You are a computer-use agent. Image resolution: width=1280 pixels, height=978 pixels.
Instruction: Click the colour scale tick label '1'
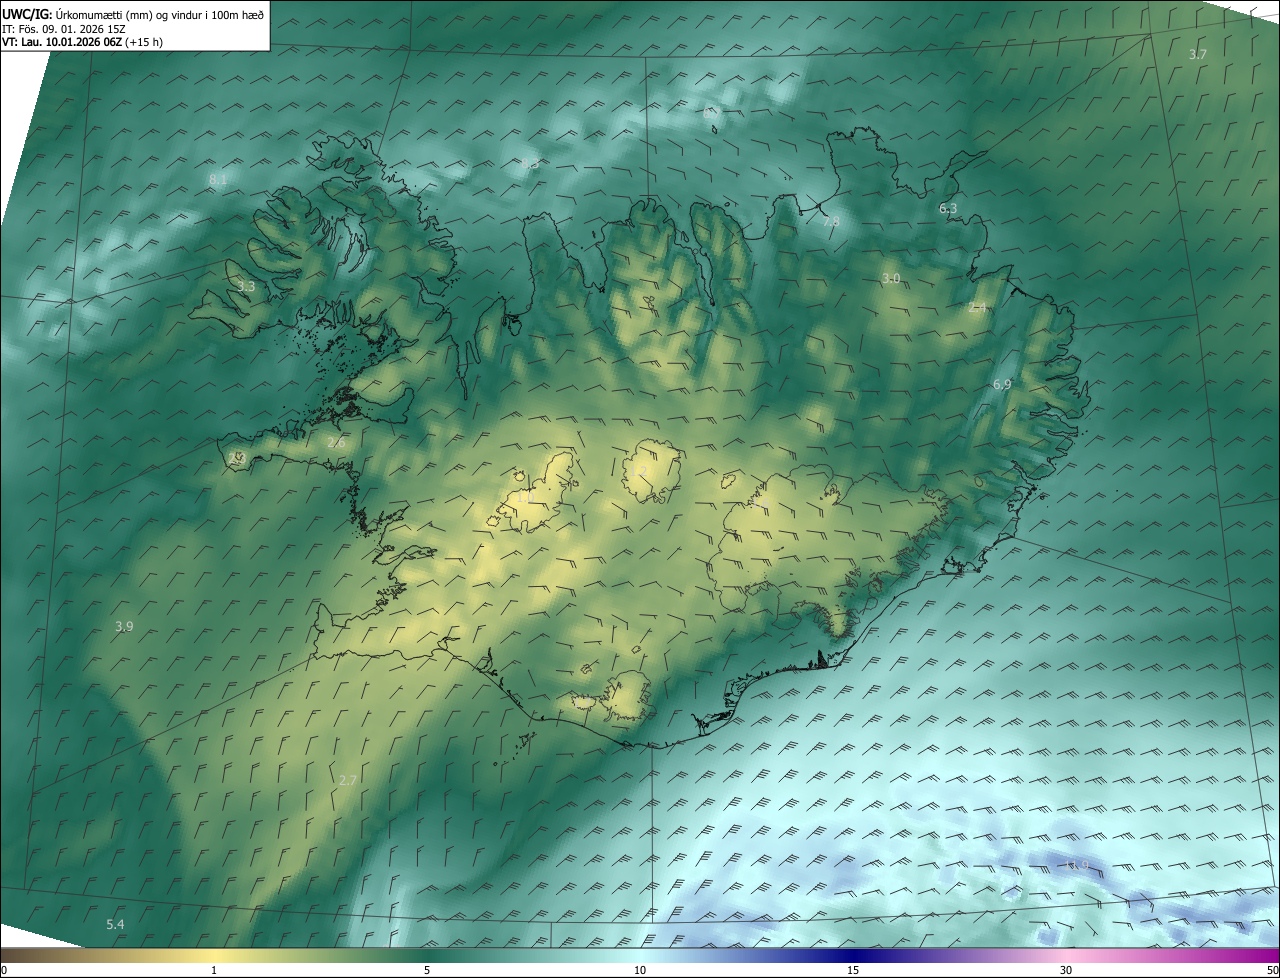(x=214, y=970)
